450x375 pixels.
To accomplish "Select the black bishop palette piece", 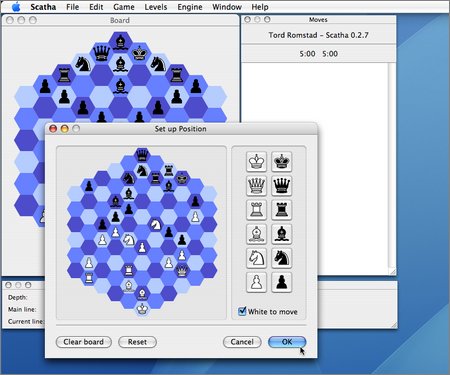I will click(282, 234).
